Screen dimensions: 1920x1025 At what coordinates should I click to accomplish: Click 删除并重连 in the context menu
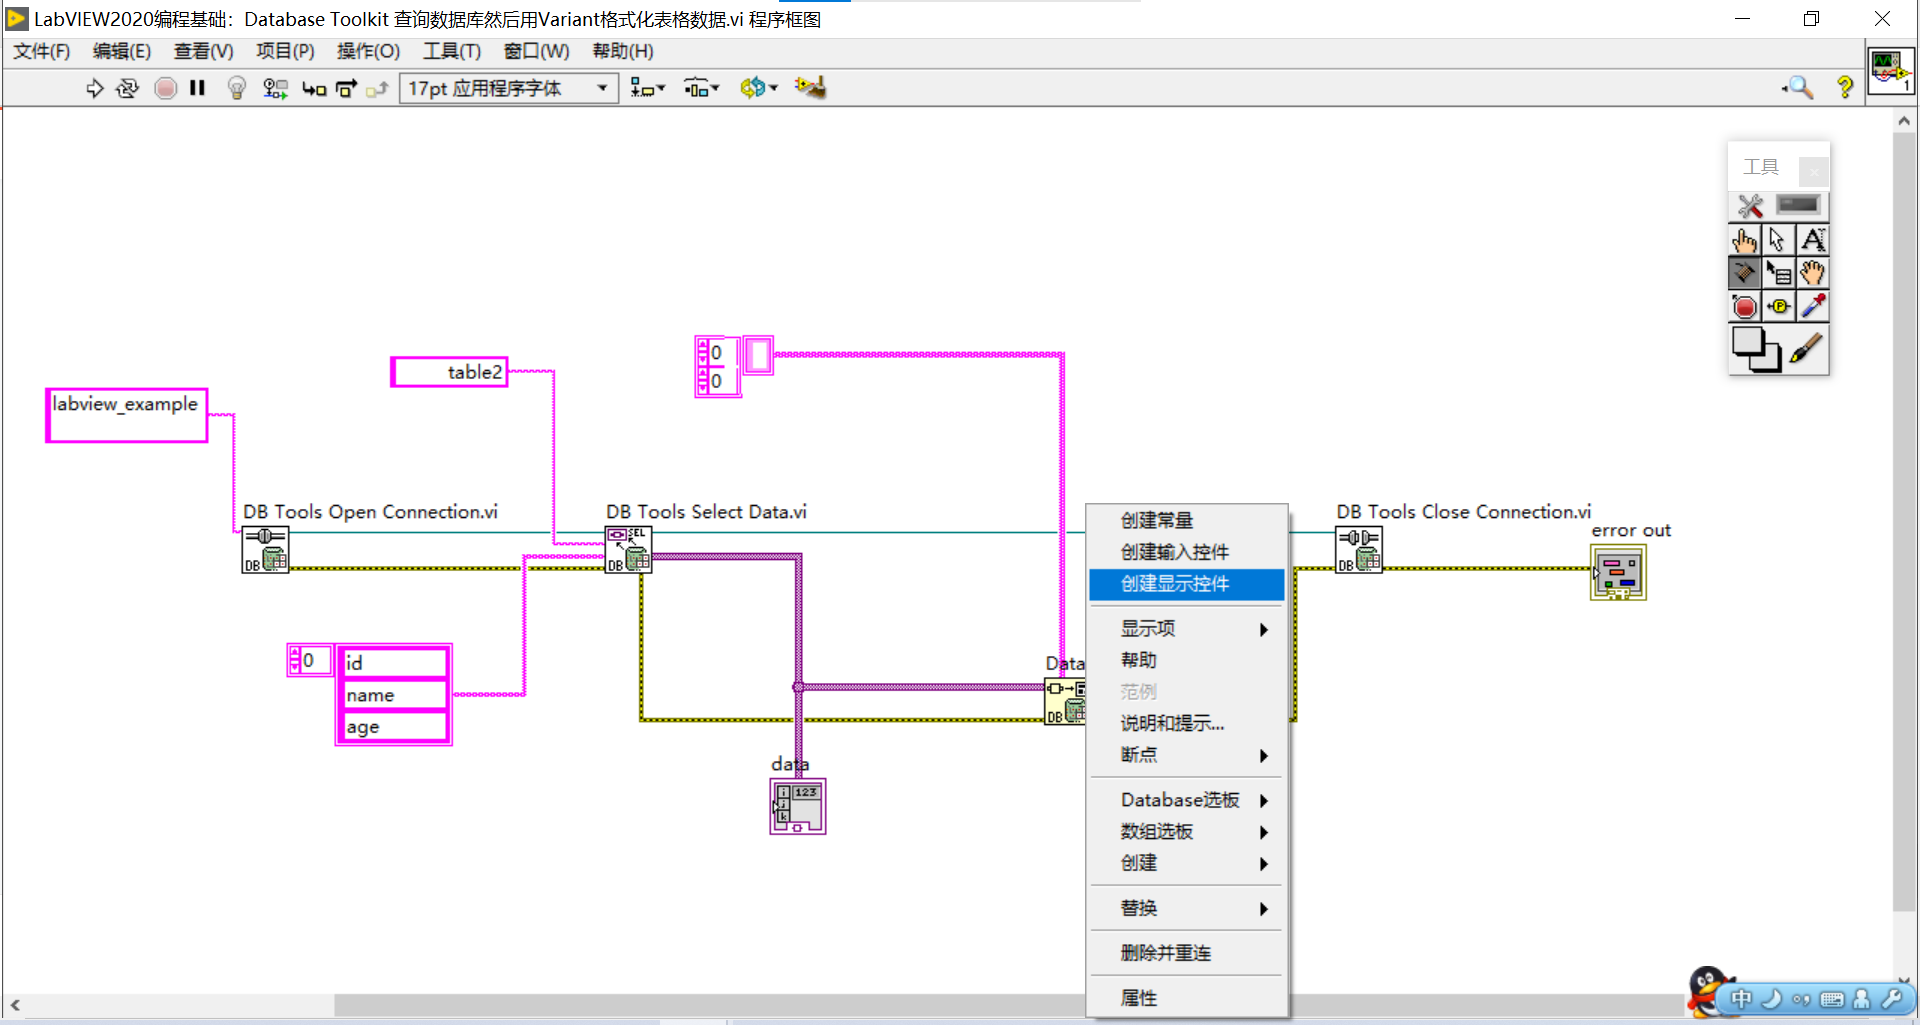(1165, 952)
